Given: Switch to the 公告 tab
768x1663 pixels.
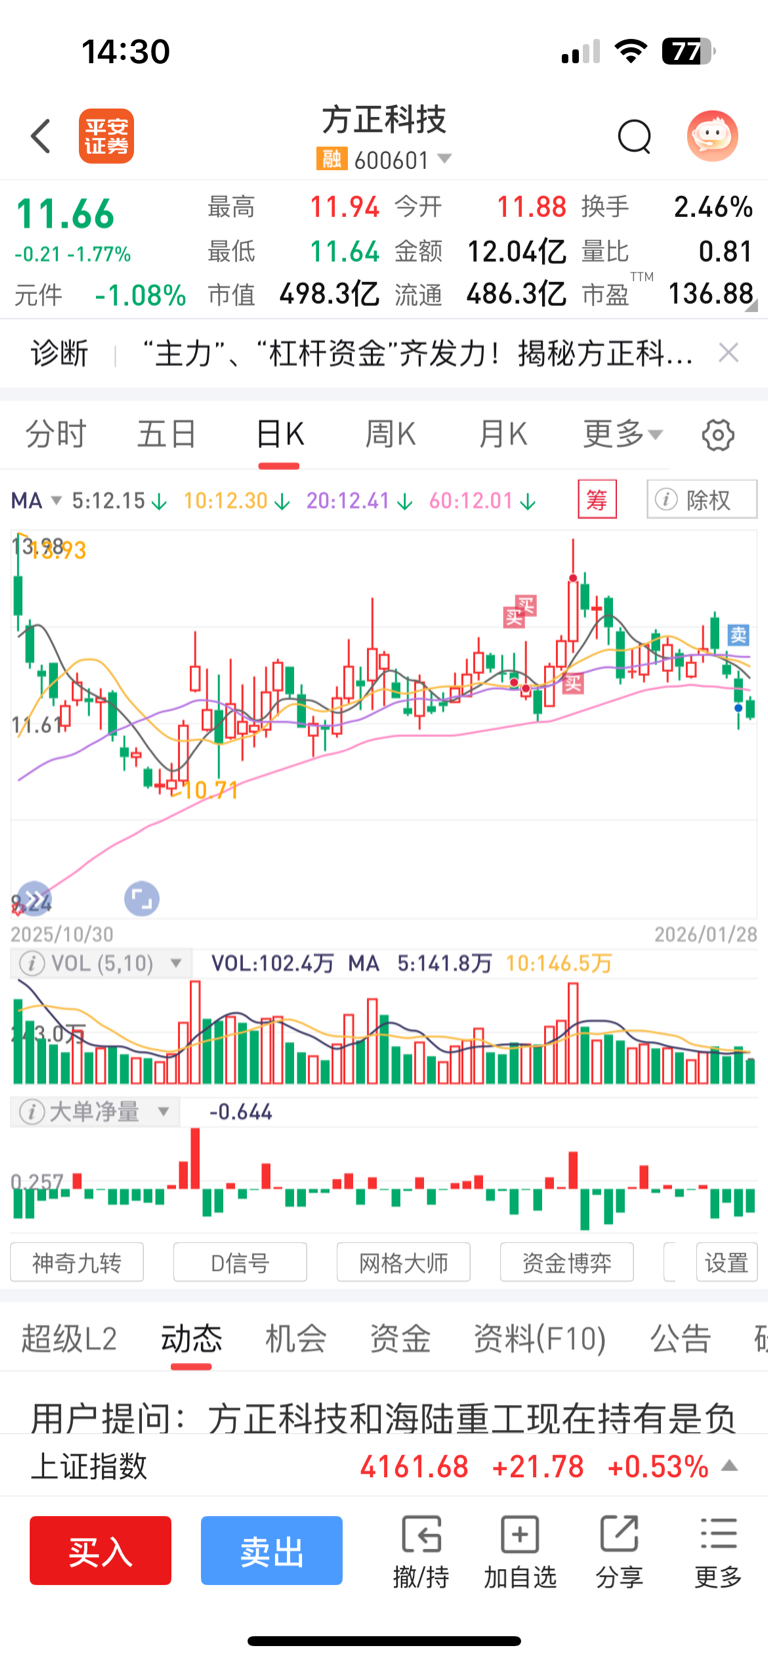Looking at the screenshot, I should 681,1338.
